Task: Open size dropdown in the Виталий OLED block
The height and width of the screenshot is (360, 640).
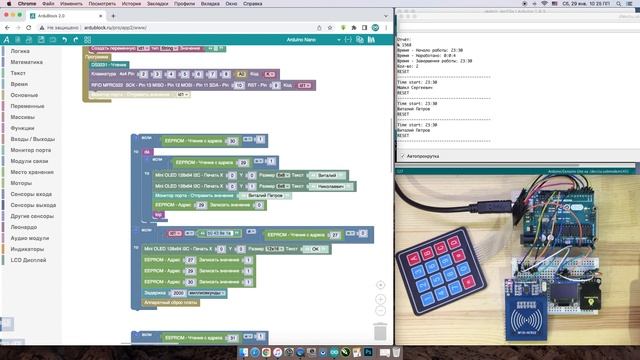Action: coord(283,175)
